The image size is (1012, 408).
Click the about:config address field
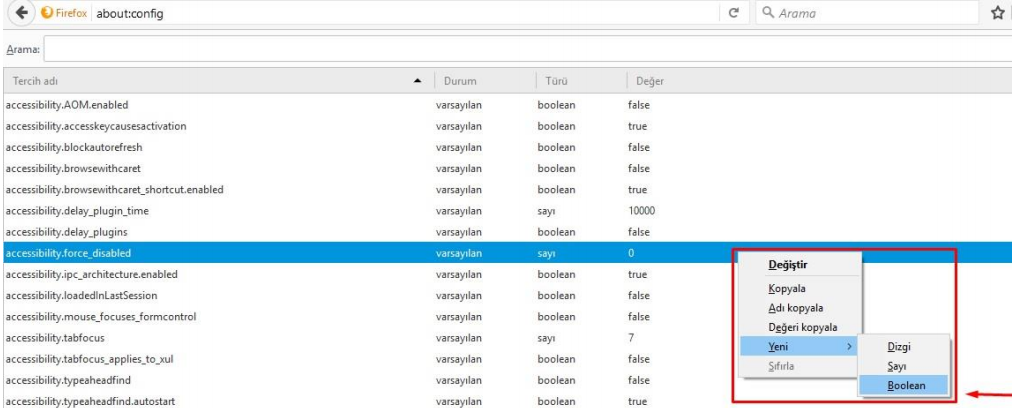[405, 13]
